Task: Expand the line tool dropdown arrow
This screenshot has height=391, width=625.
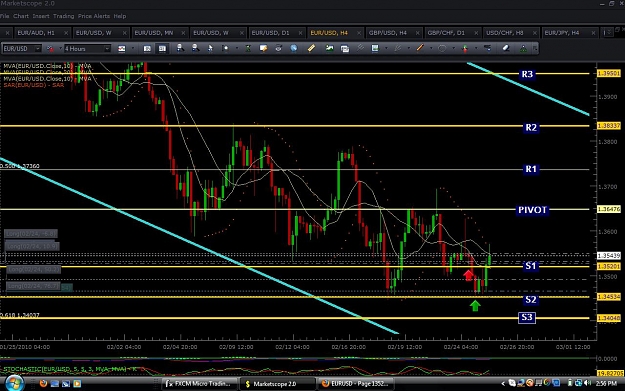Action: 431,49
